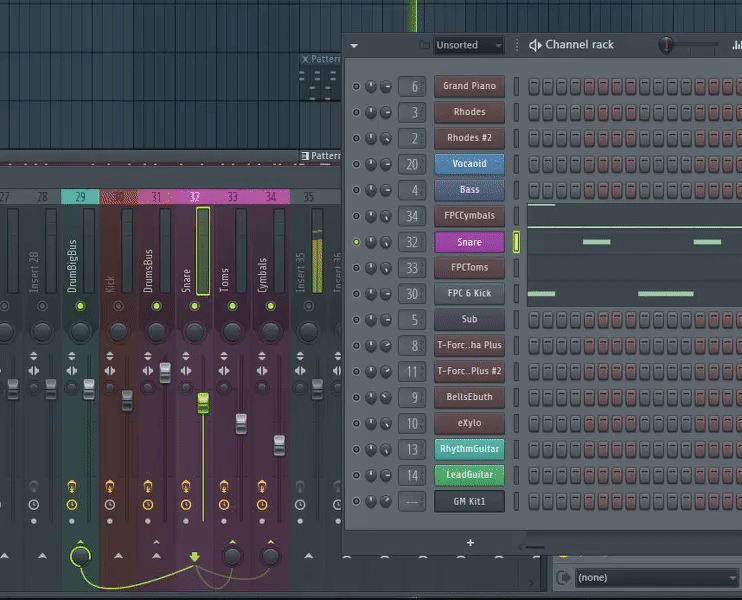The height and width of the screenshot is (600, 742).
Task: Select mixer track 32 Snare header
Action: coord(194,197)
